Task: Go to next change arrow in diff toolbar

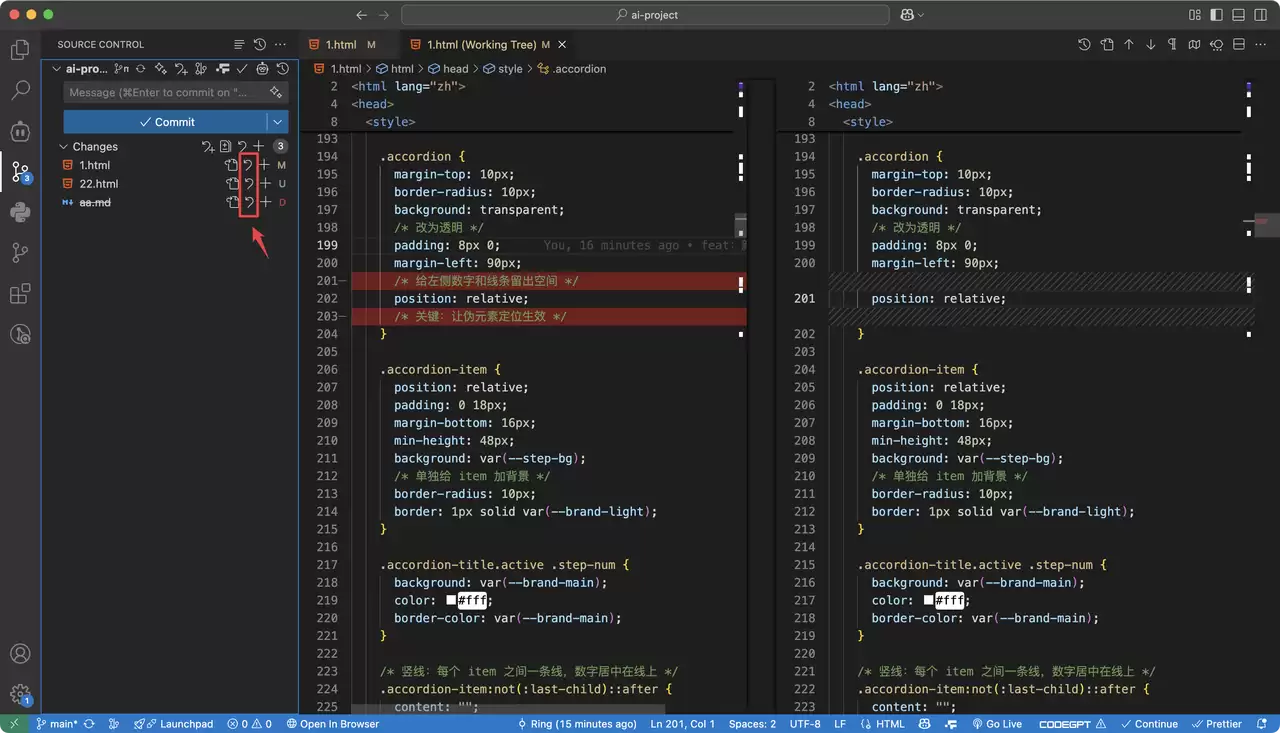Action: pos(1151,44)
